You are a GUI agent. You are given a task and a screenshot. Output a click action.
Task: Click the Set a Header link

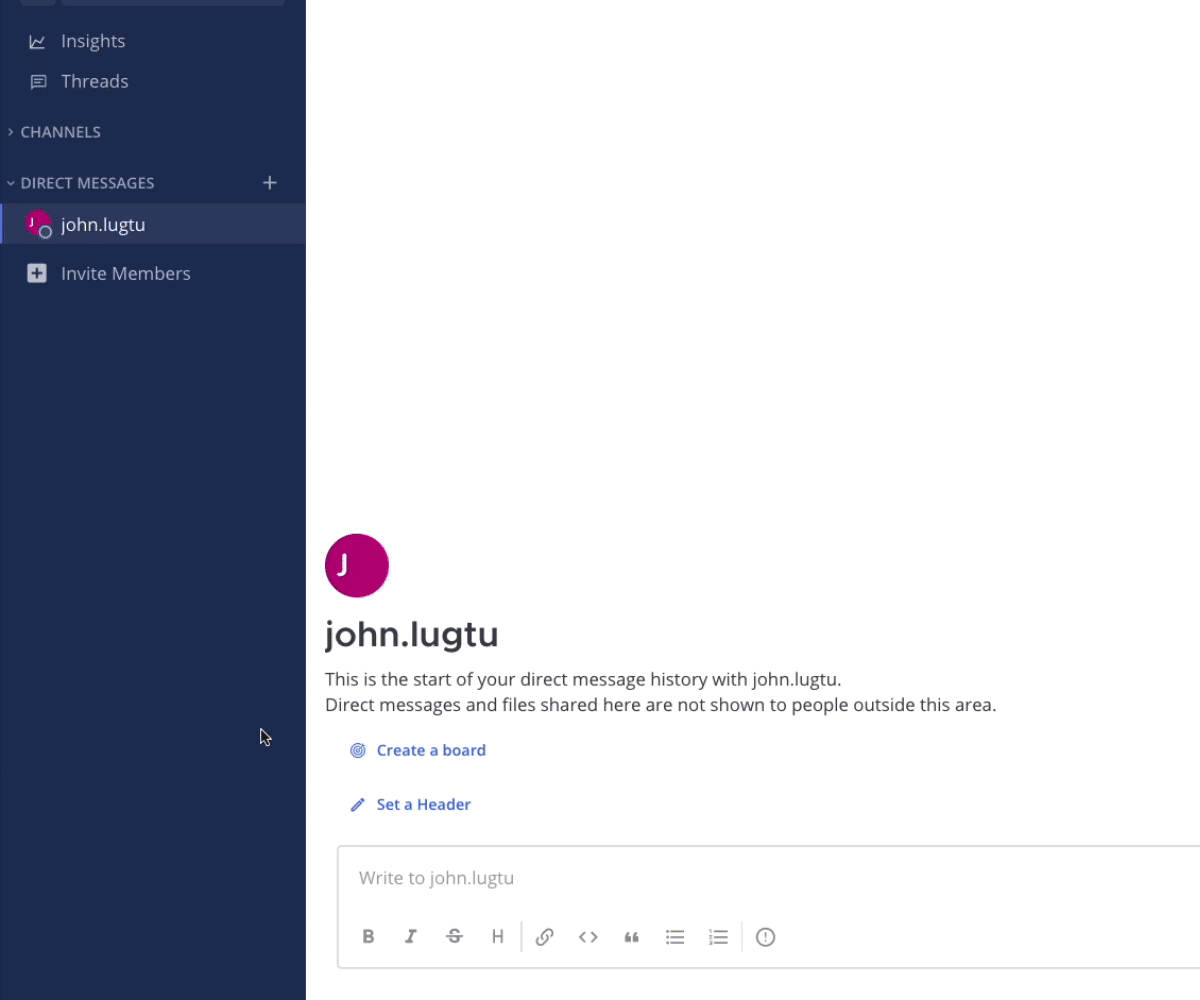(423, 804)
